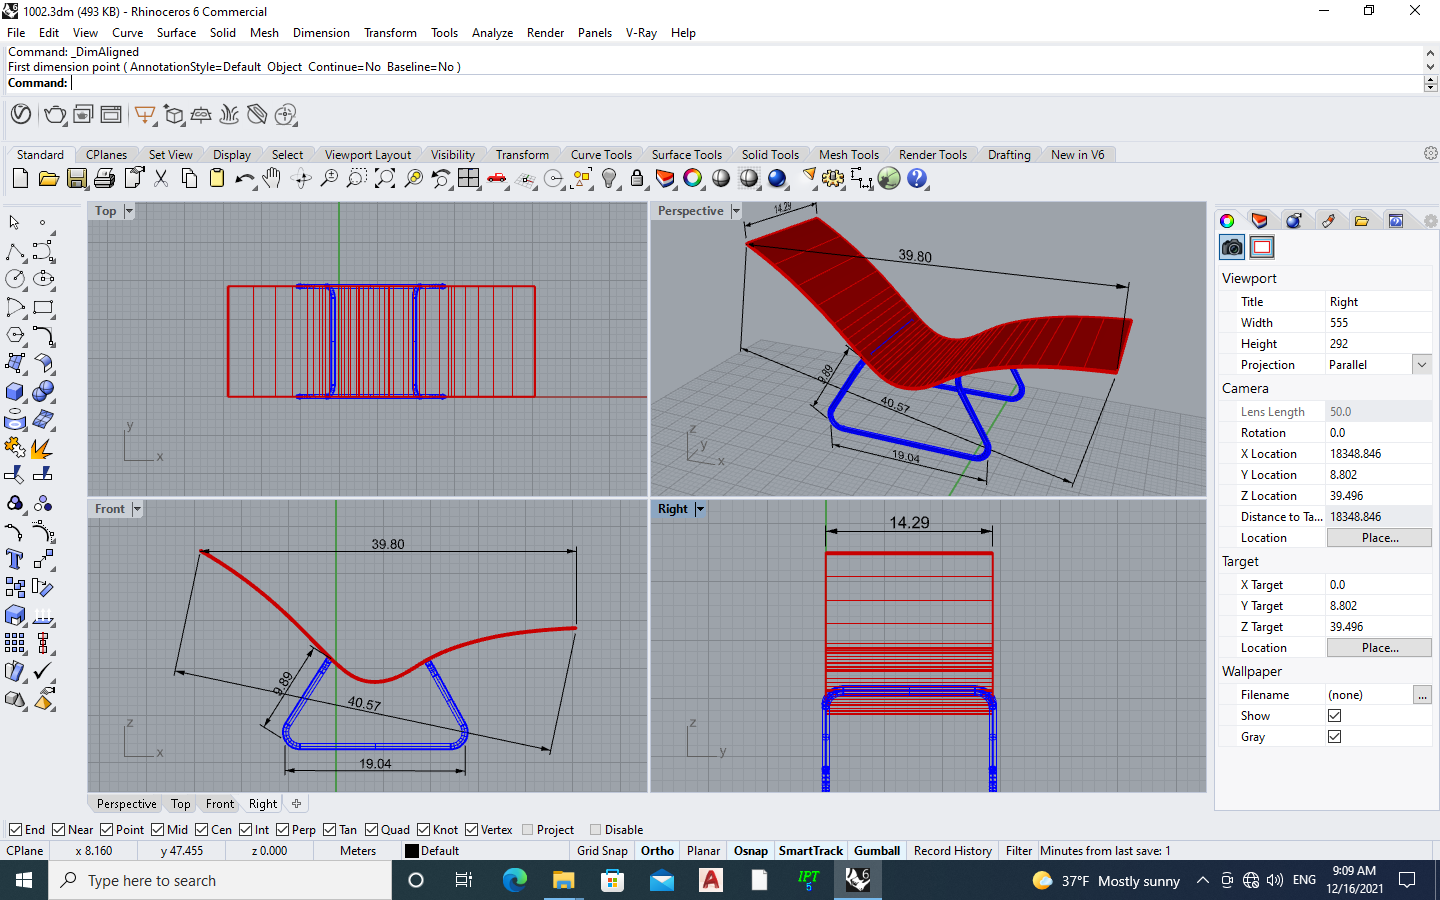This screenshot has width=1440, height=900.
Task: Click the Undo arrow icon
Action: (244, 179)
